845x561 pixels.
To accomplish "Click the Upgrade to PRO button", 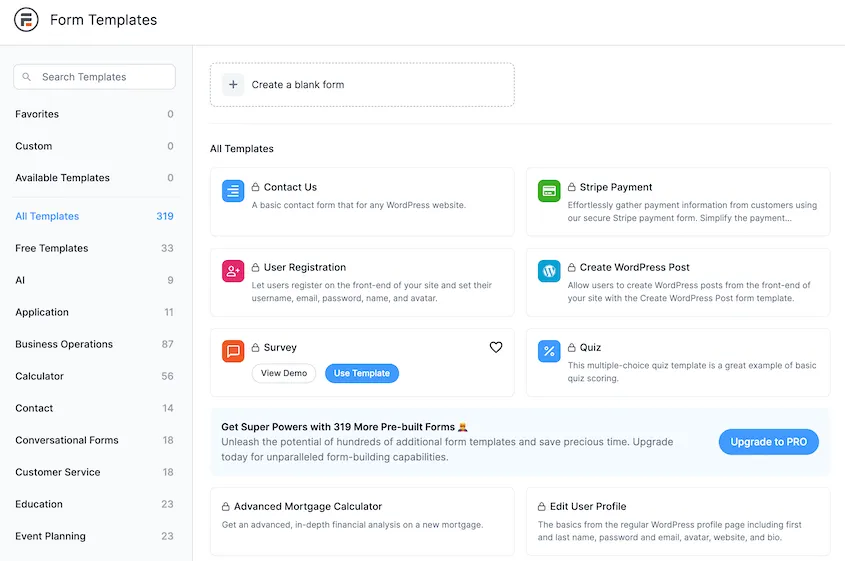I will (x=768, y=442).
